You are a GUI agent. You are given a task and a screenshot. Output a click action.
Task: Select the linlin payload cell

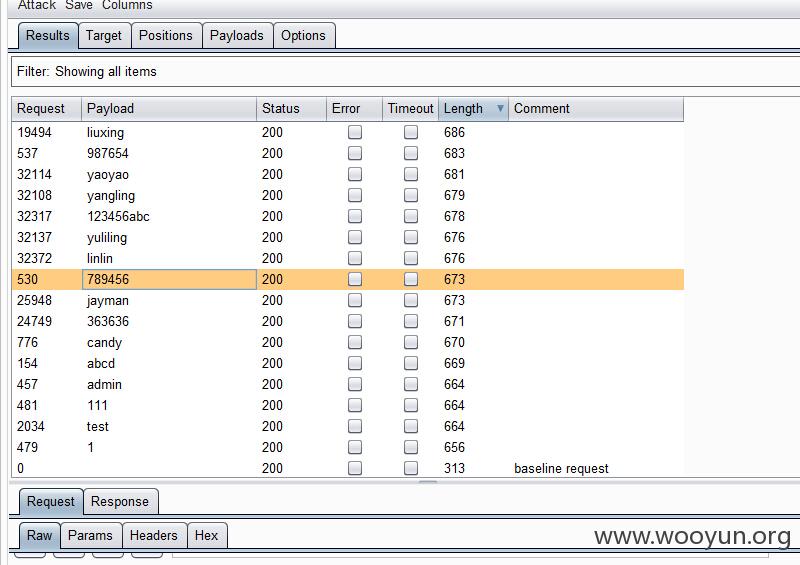pyautogui.click(x=169, y=258)
